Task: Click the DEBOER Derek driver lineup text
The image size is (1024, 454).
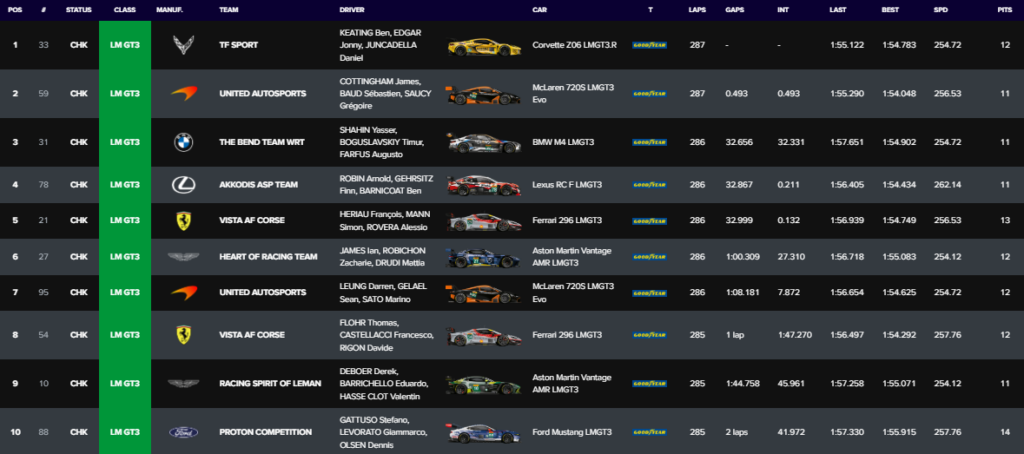Action: (x=384, y=383)
